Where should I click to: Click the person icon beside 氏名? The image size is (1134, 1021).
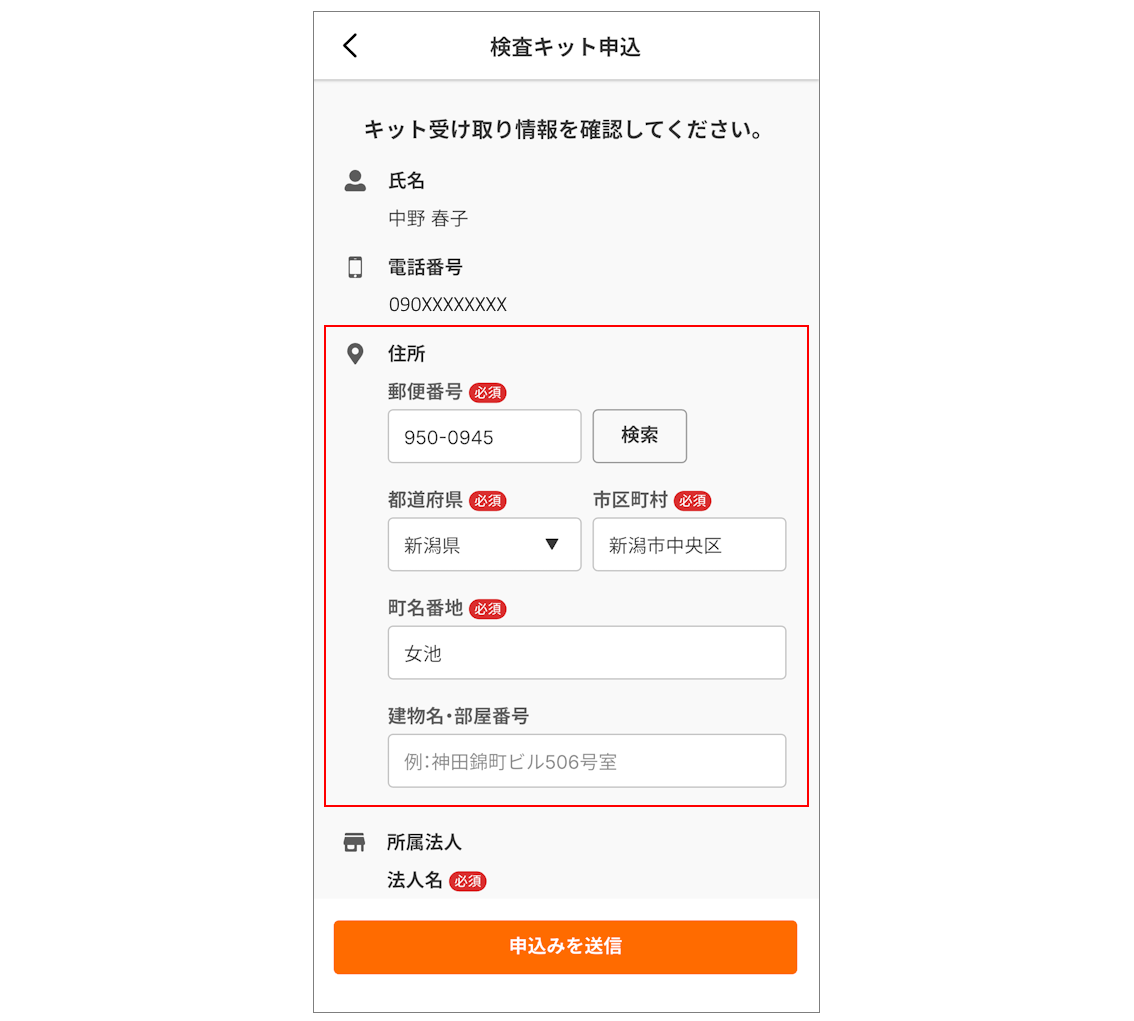tap(354, 181)
